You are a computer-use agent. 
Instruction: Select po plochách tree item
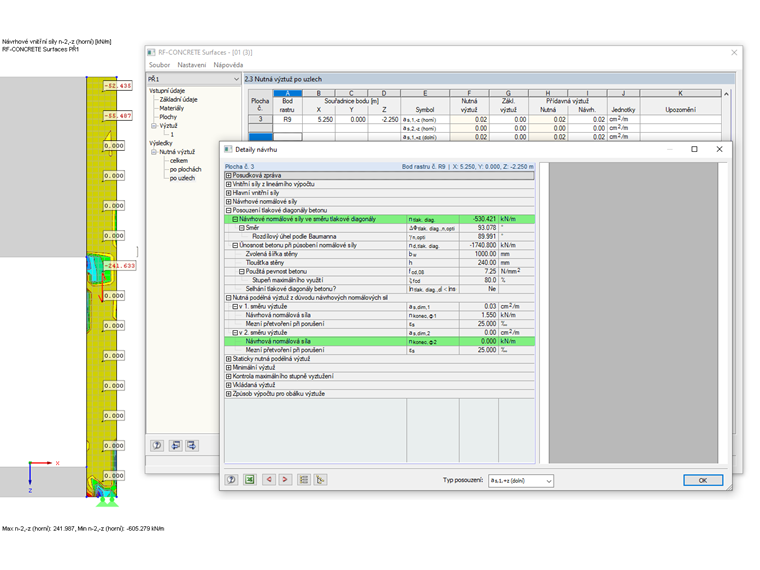185,169
